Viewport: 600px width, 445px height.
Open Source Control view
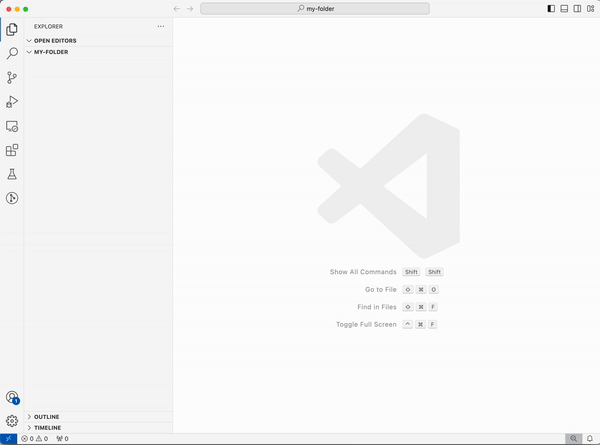pos(12,78)
